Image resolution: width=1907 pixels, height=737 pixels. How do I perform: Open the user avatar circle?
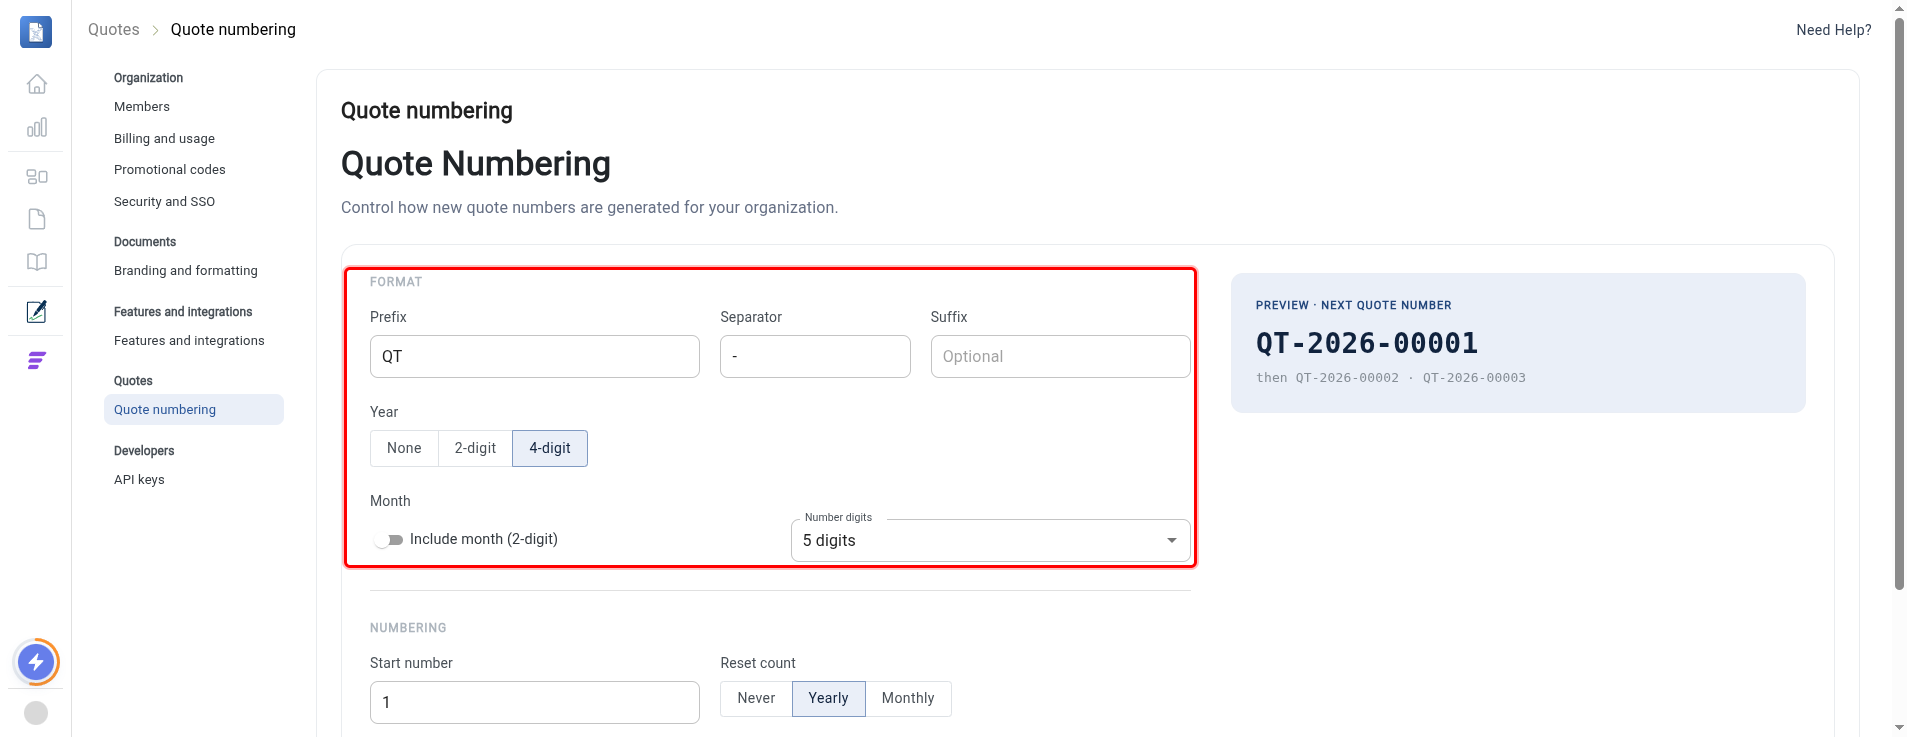36,713
